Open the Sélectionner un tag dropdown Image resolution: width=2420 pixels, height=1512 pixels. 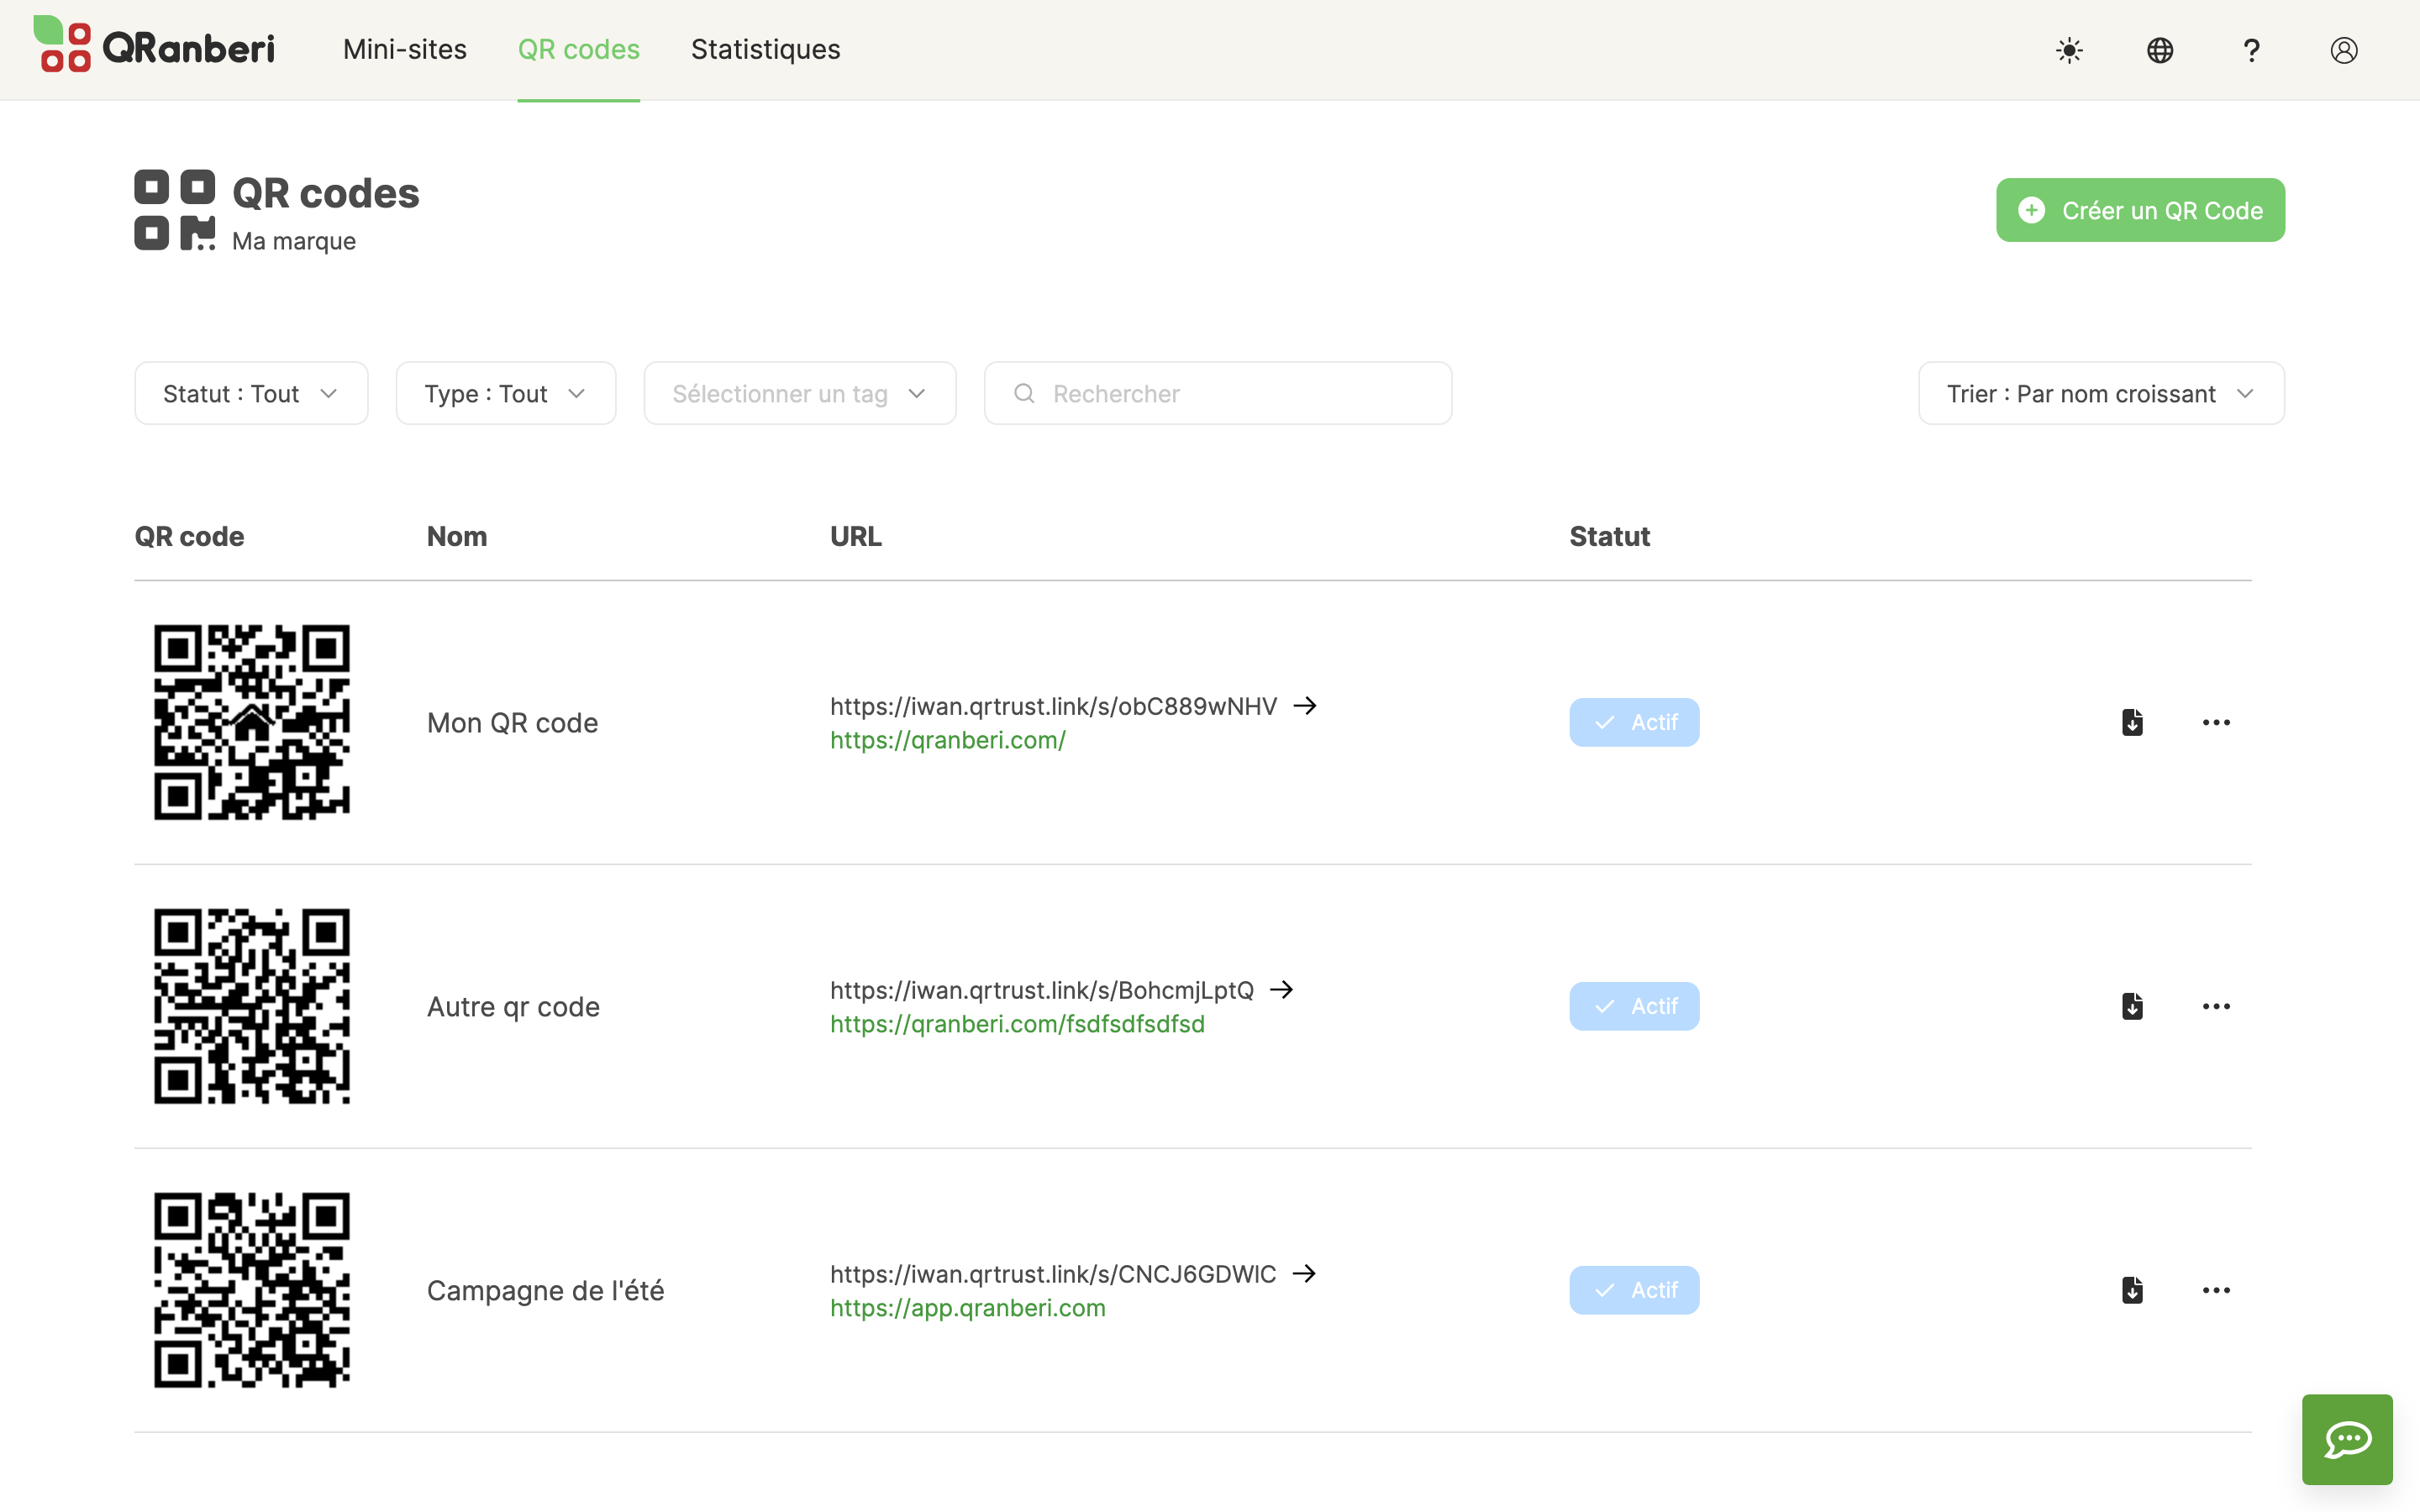tap(799, 394)
